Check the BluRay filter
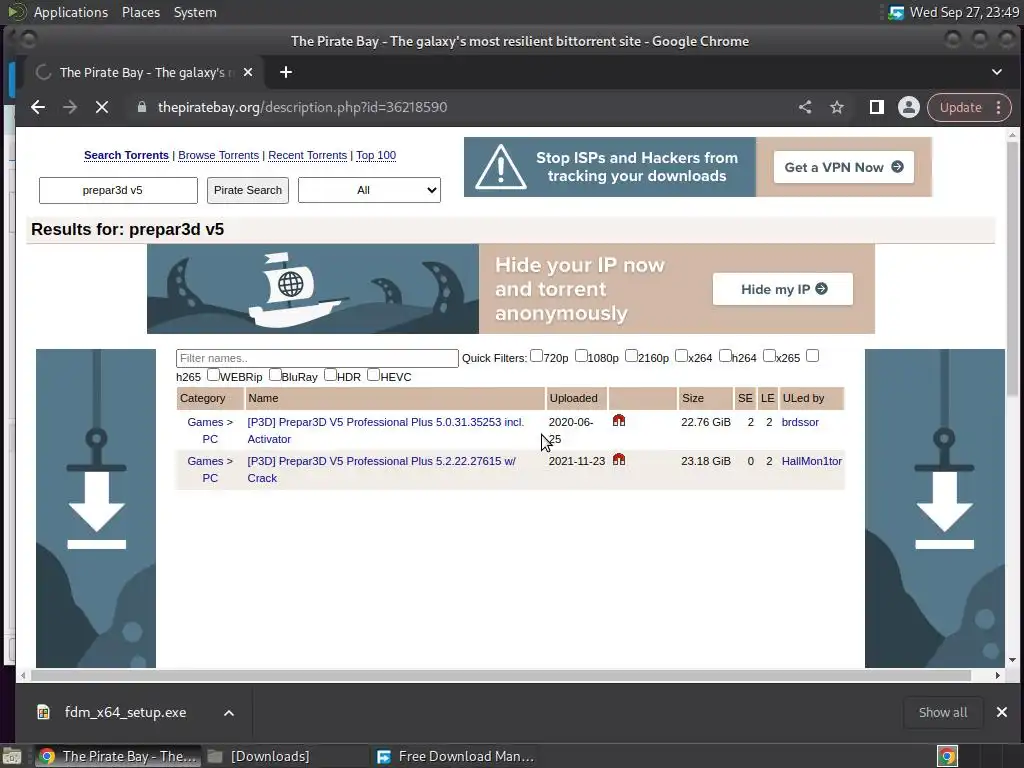This screenshot has width=1024, height=768. pos(275,375)
